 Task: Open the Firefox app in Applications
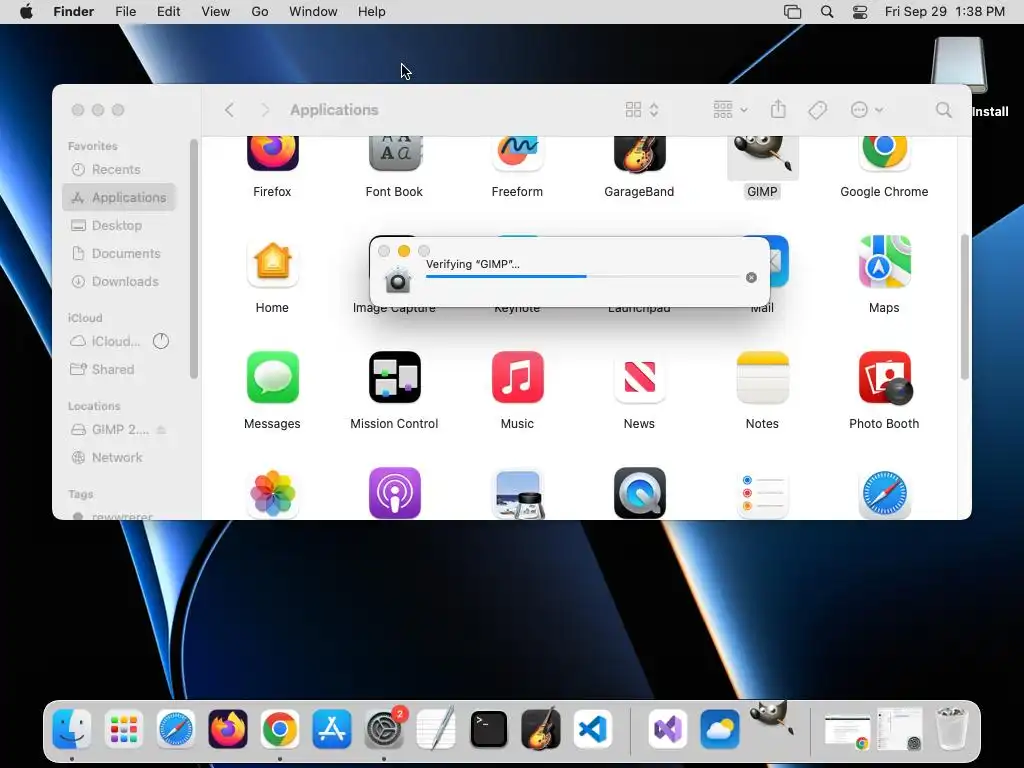tap(272, 153)
